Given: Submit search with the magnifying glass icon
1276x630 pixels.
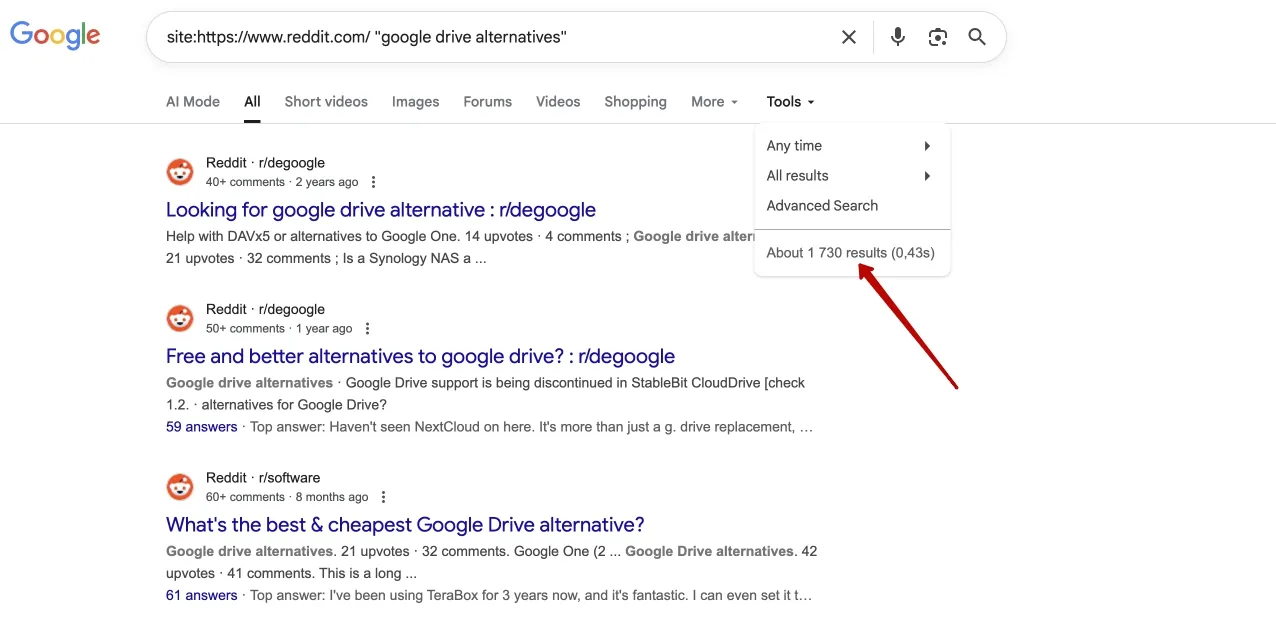Looking at the screenshot, I should 977,37.
